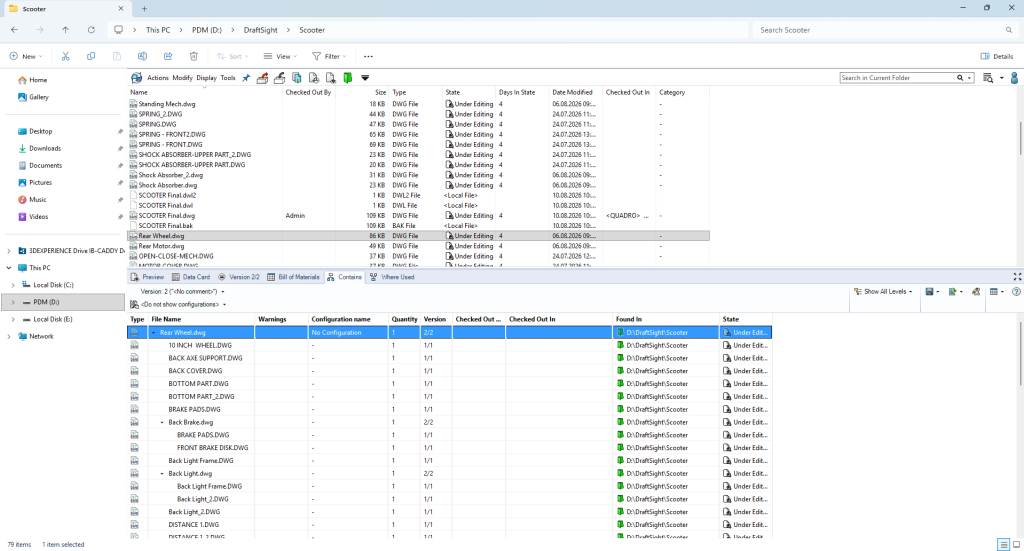Viewport: 1024px width, 551px height.
Task: Open Downloads in the navigation pane
Action: coord(45,149)
